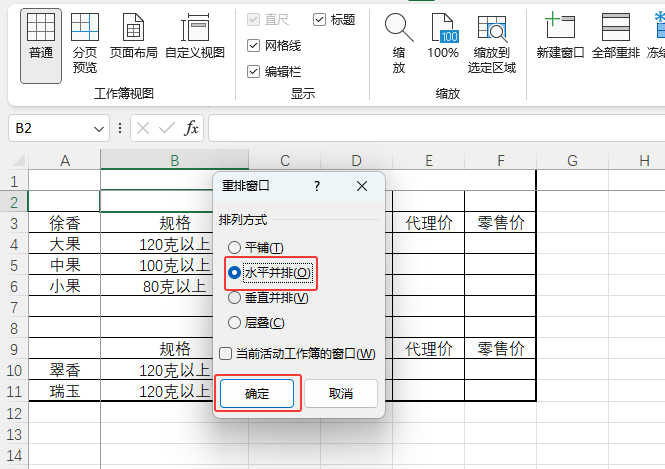Click 零售价 cell in row 9
The image size is (665, 469).
pyautogui.click(x=500, y=349)
